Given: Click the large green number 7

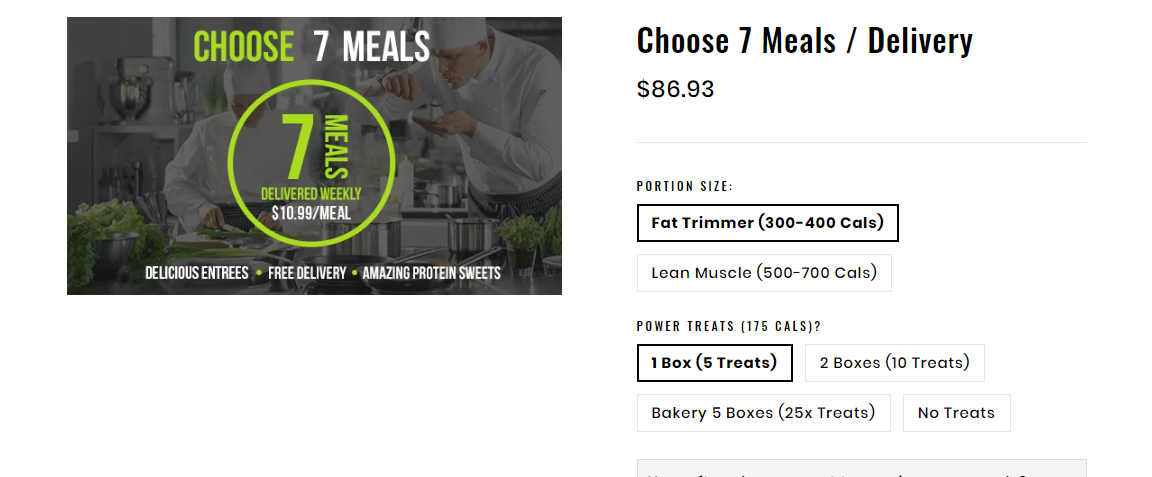Looking at the screenshot, I should click(300, 146).
